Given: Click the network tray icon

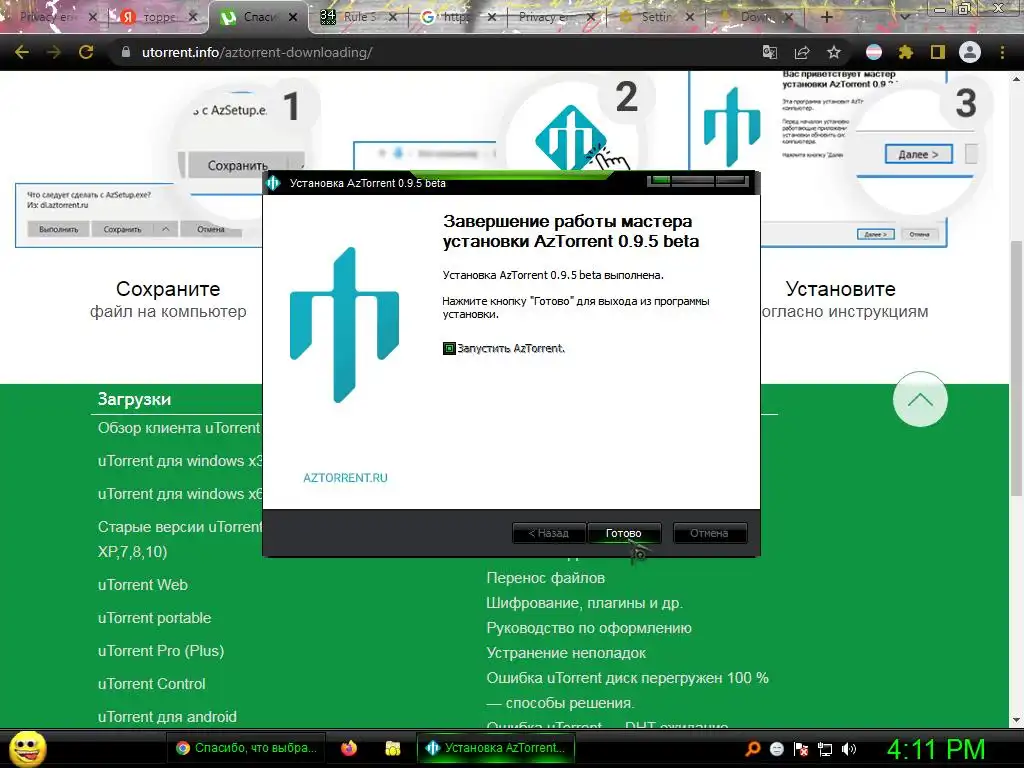Looking at the screenshot, I should 825,749.
